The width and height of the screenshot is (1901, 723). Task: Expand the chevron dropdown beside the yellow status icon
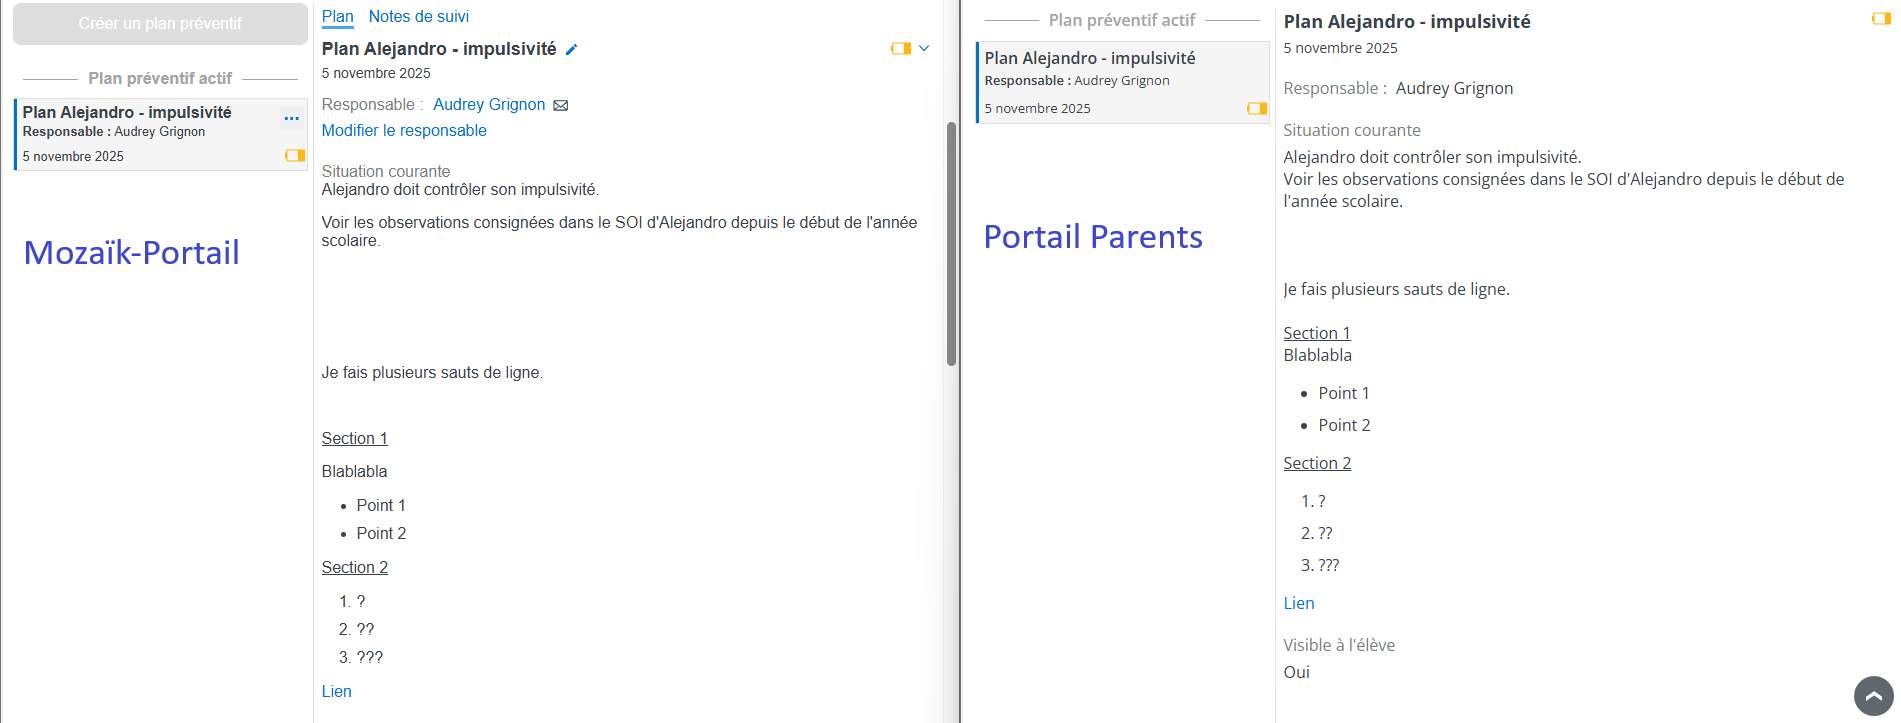pos(924,48)
